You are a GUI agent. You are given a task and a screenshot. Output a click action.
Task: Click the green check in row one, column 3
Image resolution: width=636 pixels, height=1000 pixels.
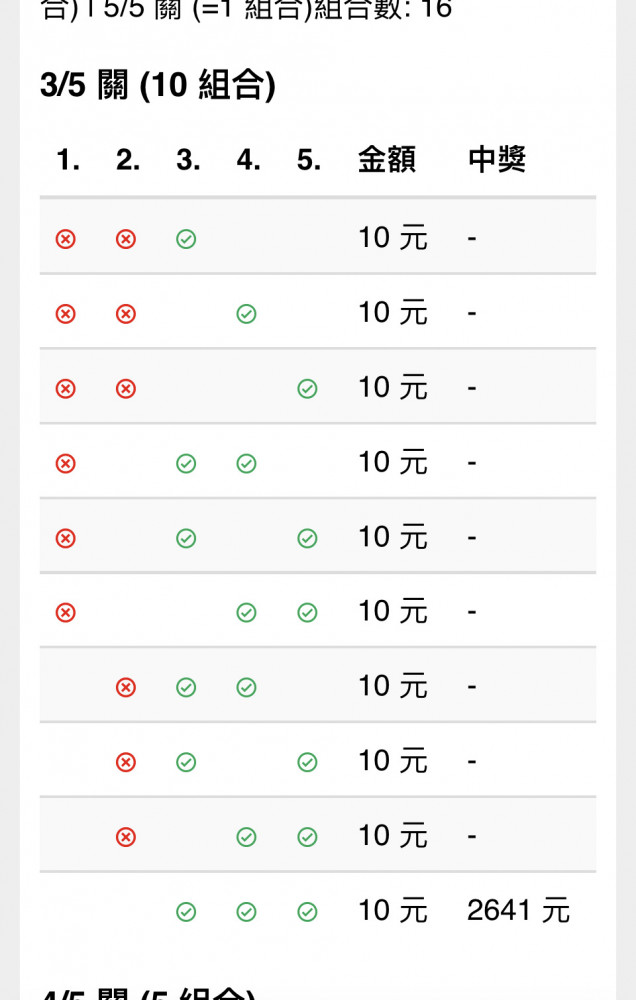point(186,239)
